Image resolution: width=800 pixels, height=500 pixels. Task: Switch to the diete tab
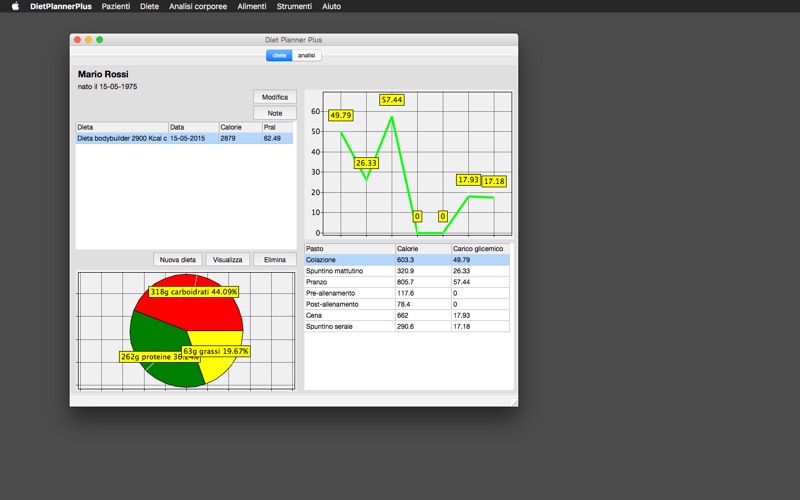pos(279,55)
